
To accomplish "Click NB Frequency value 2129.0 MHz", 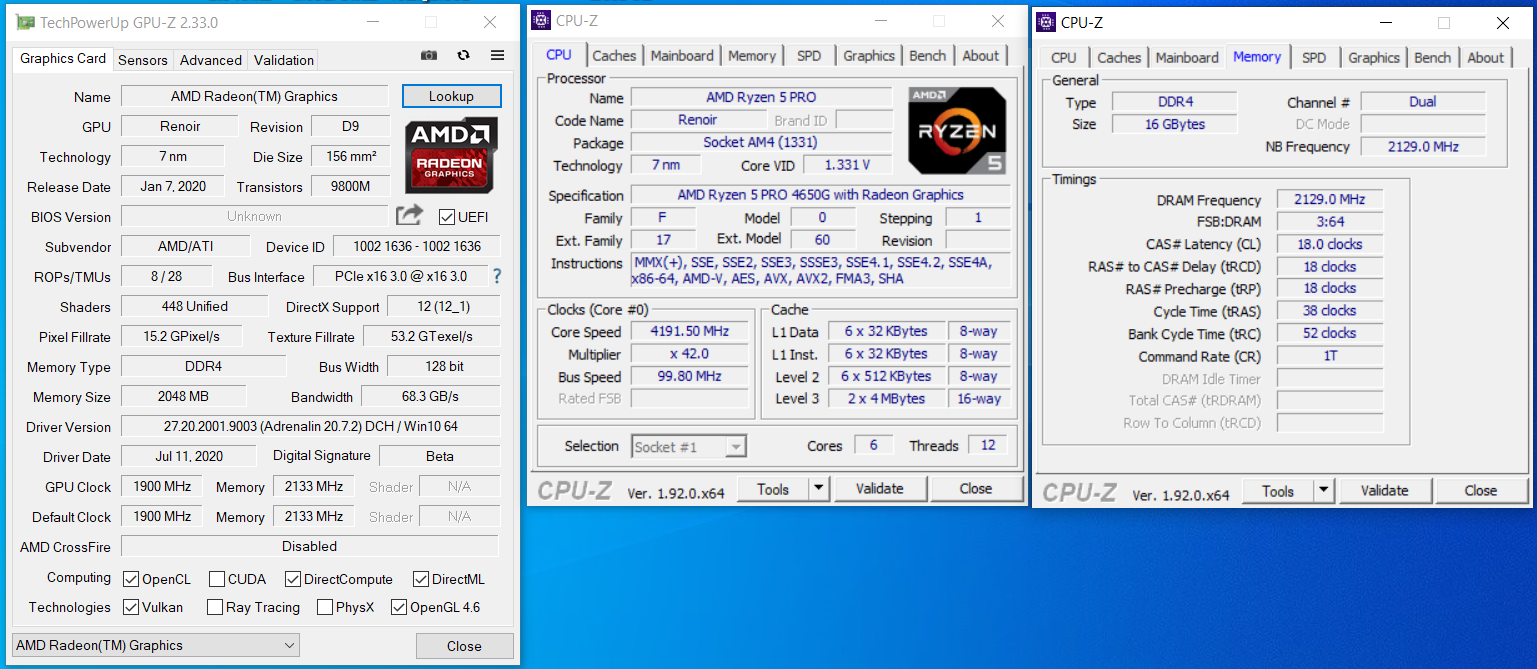I will (x=1422, y=146).
